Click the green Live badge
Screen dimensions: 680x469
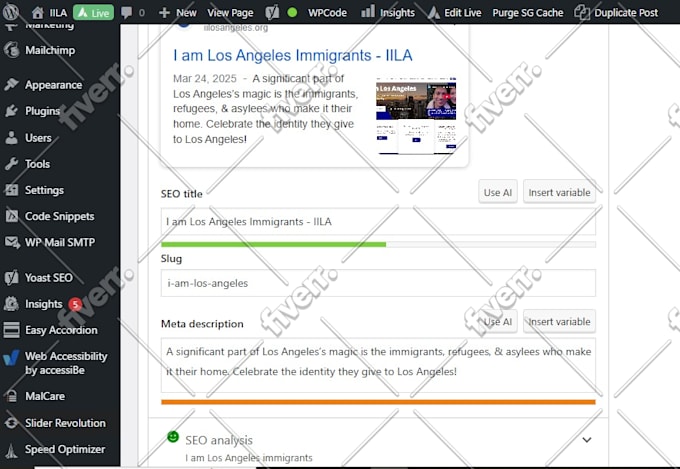point(93,13)
